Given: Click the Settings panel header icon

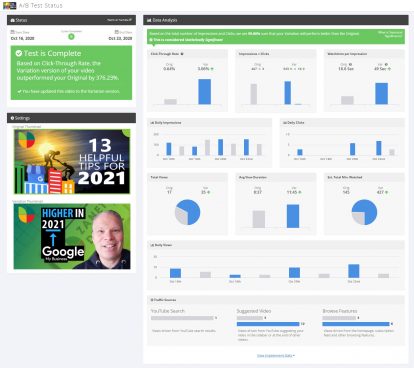Looking at the screenshot, I should click(x=12, y=118).
